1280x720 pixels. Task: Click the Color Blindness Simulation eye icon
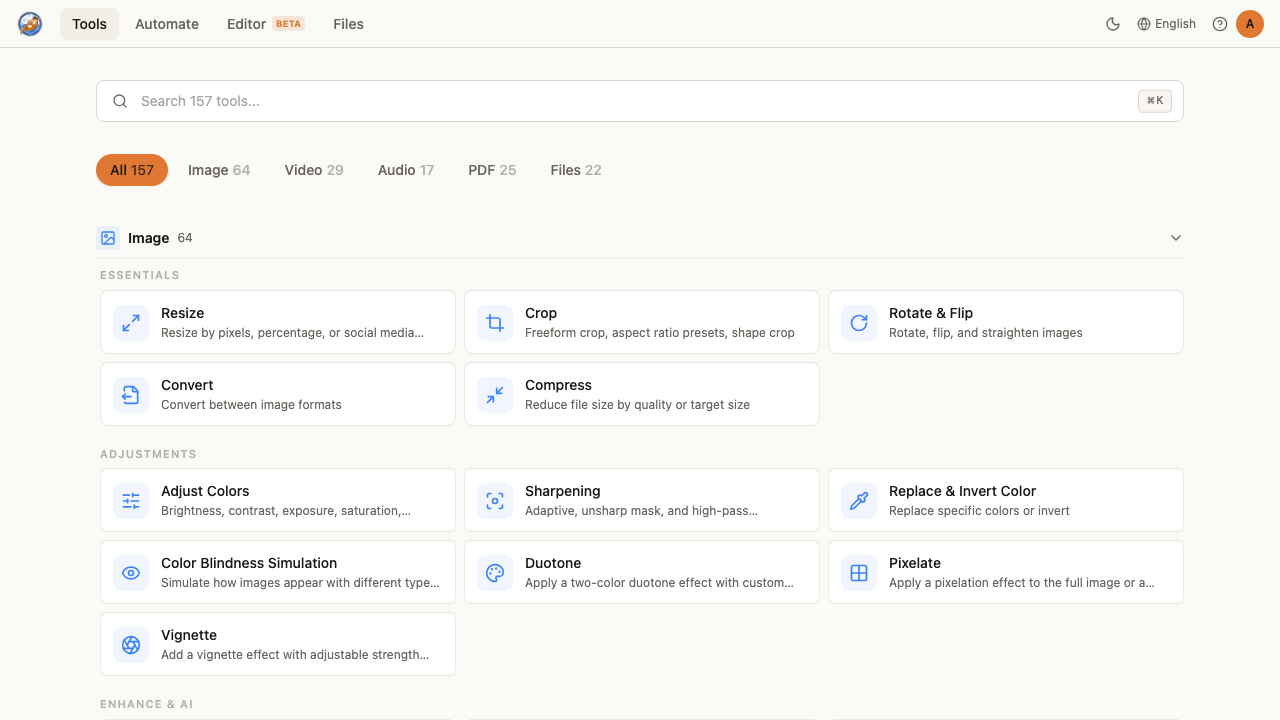131,573
